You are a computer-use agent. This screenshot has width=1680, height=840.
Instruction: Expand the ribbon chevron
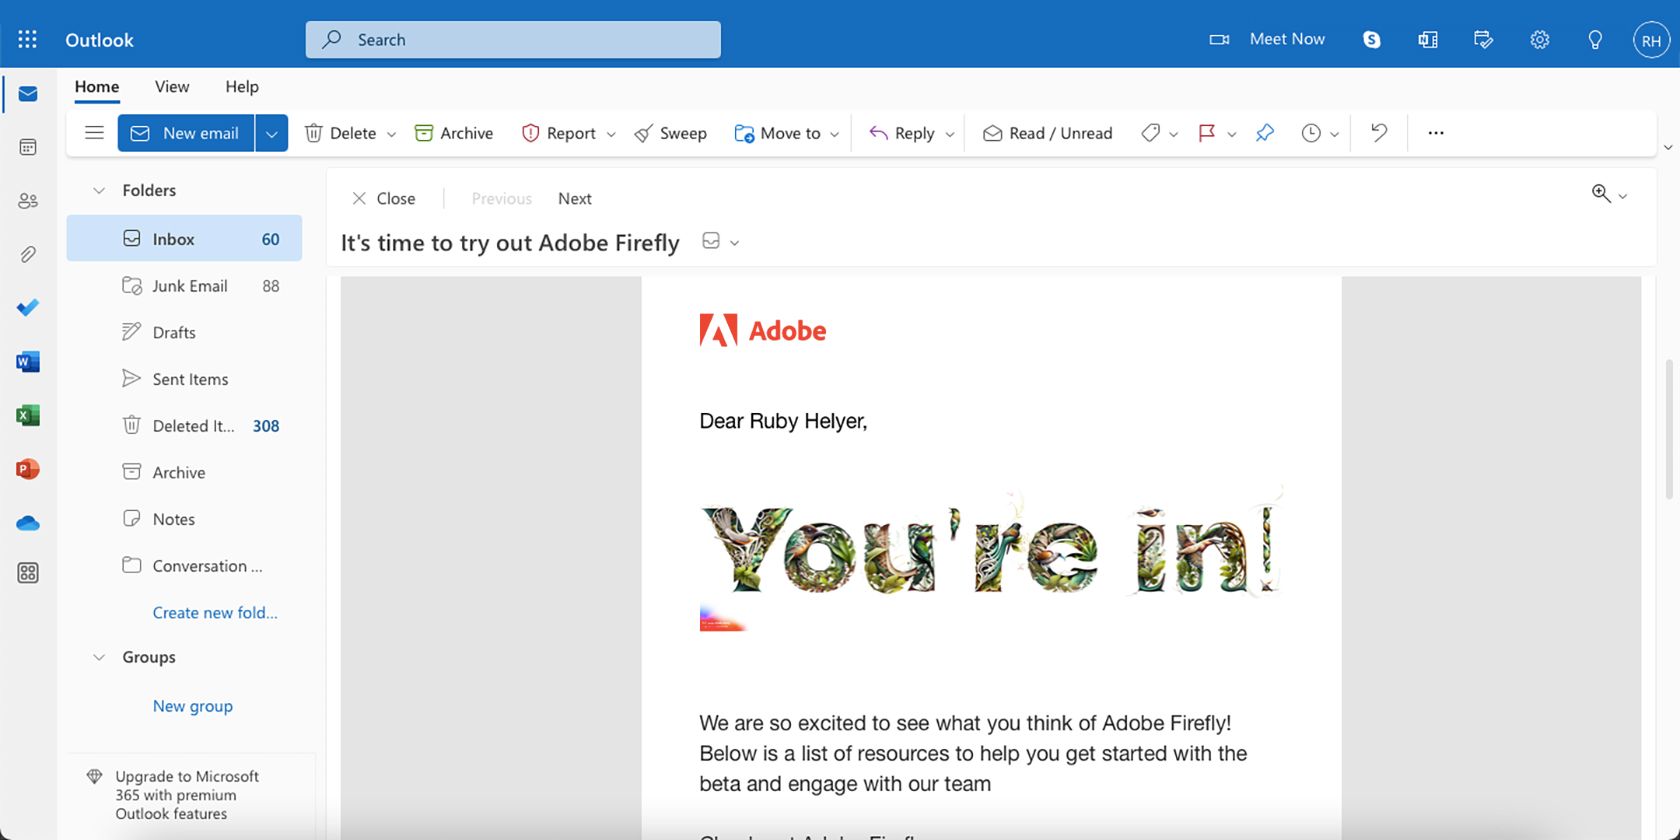1668,148
